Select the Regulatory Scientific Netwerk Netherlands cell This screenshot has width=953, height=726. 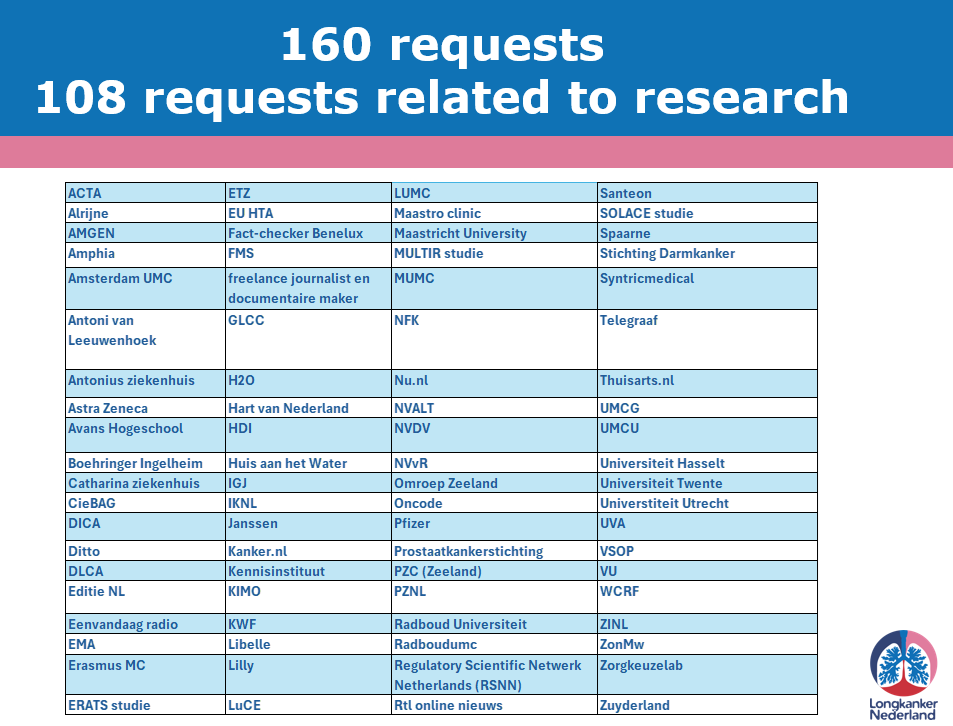(494, 674)
